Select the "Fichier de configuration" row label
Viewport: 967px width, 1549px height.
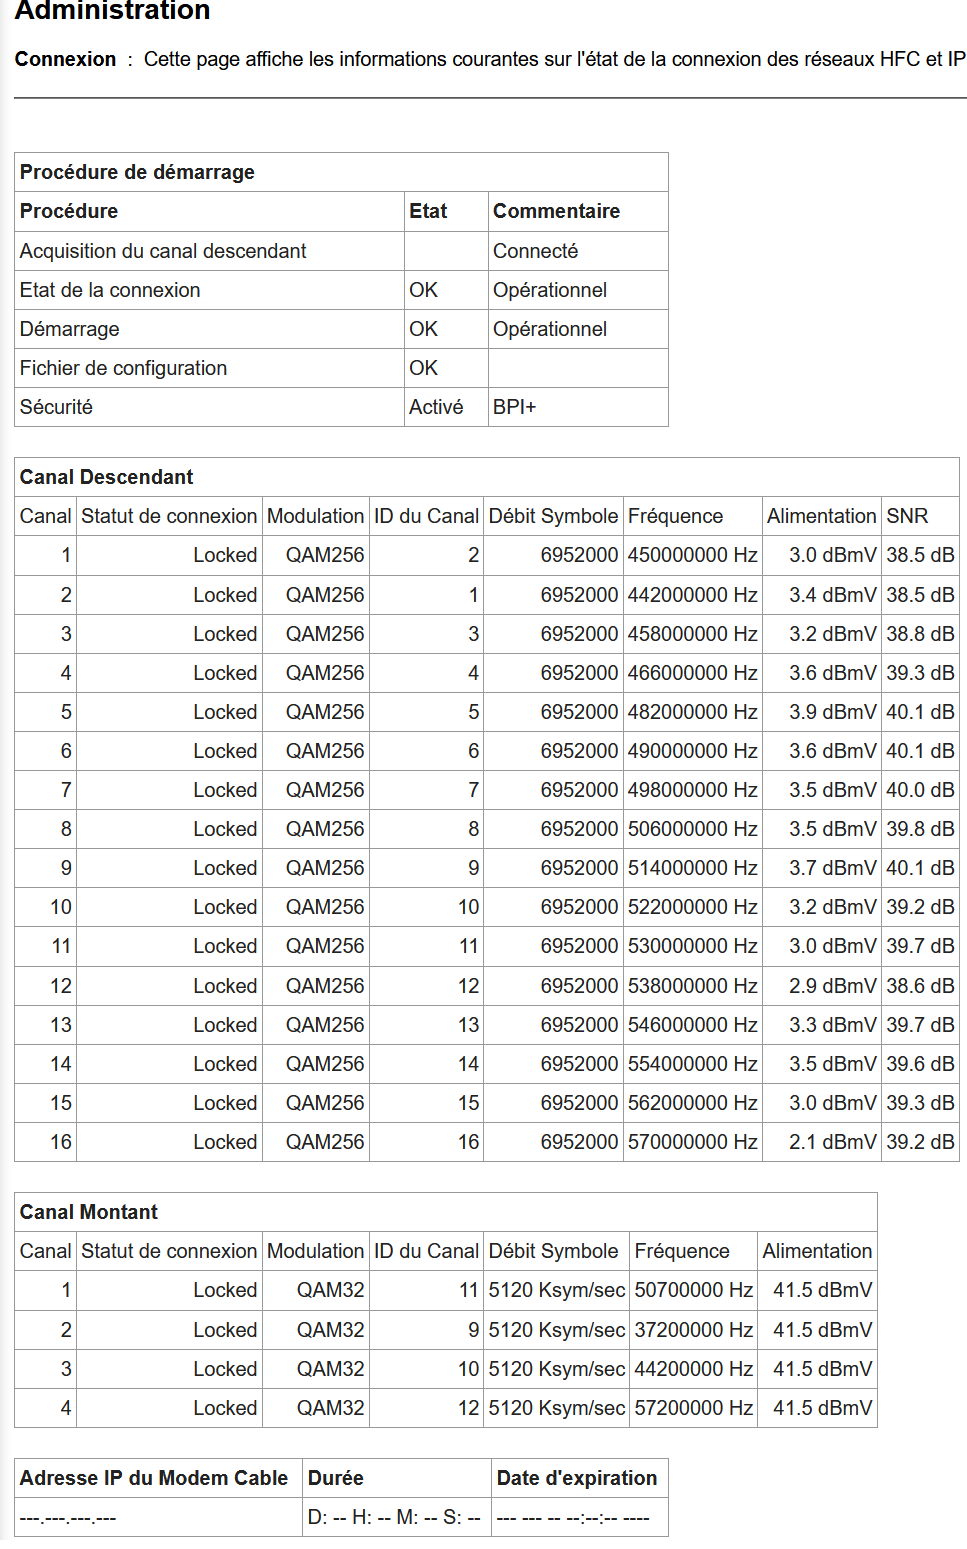pyautogui.click(x=124, y=368)
